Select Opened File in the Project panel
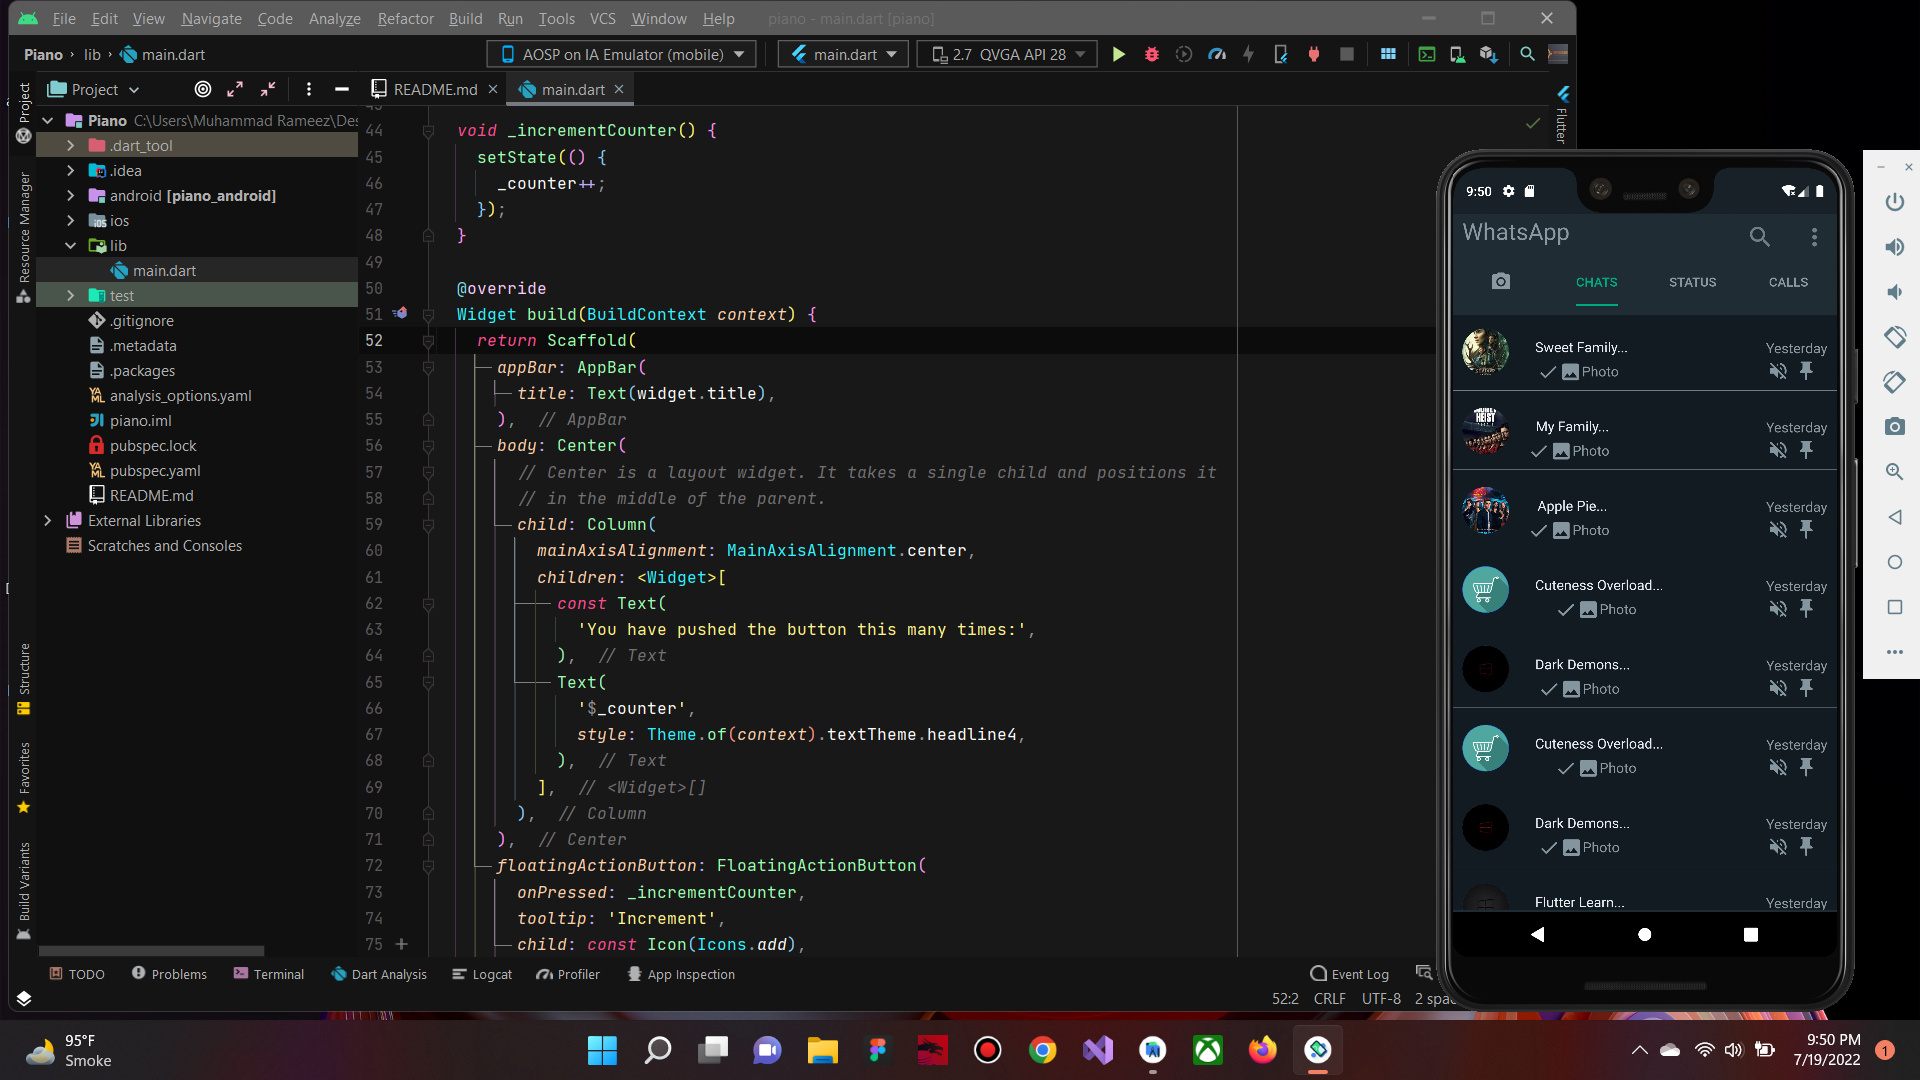This screenshot has width=1920, height=1080. (x=202, y=89)
